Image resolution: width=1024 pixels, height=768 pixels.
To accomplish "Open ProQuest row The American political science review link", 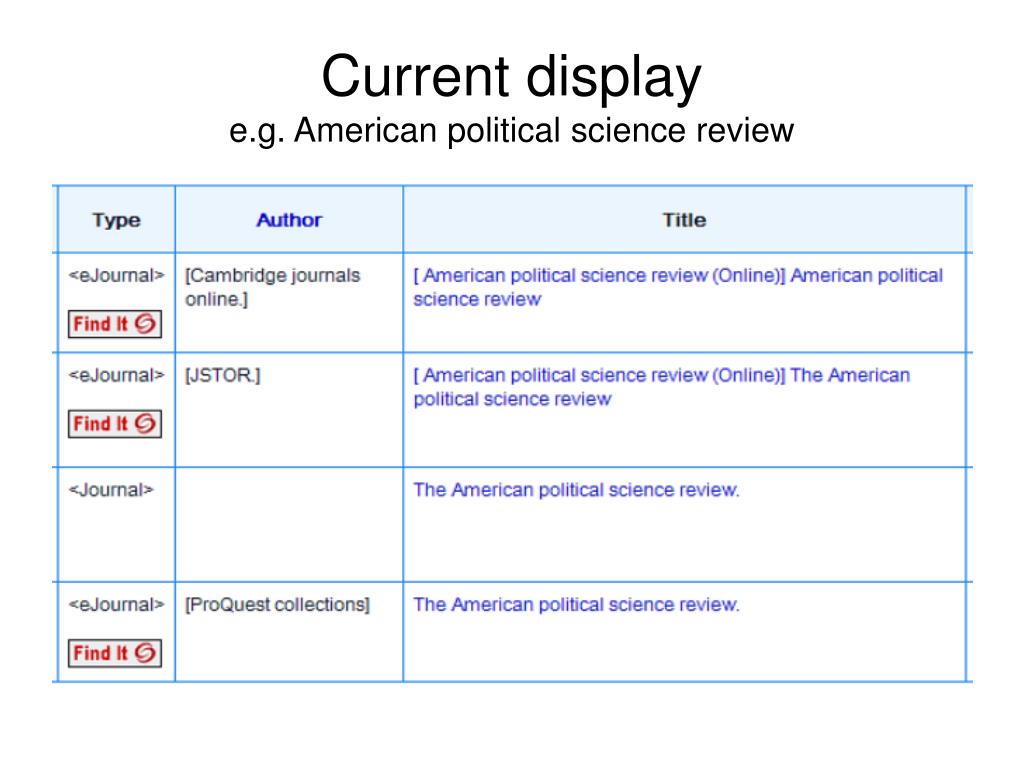I will point(576,605).
